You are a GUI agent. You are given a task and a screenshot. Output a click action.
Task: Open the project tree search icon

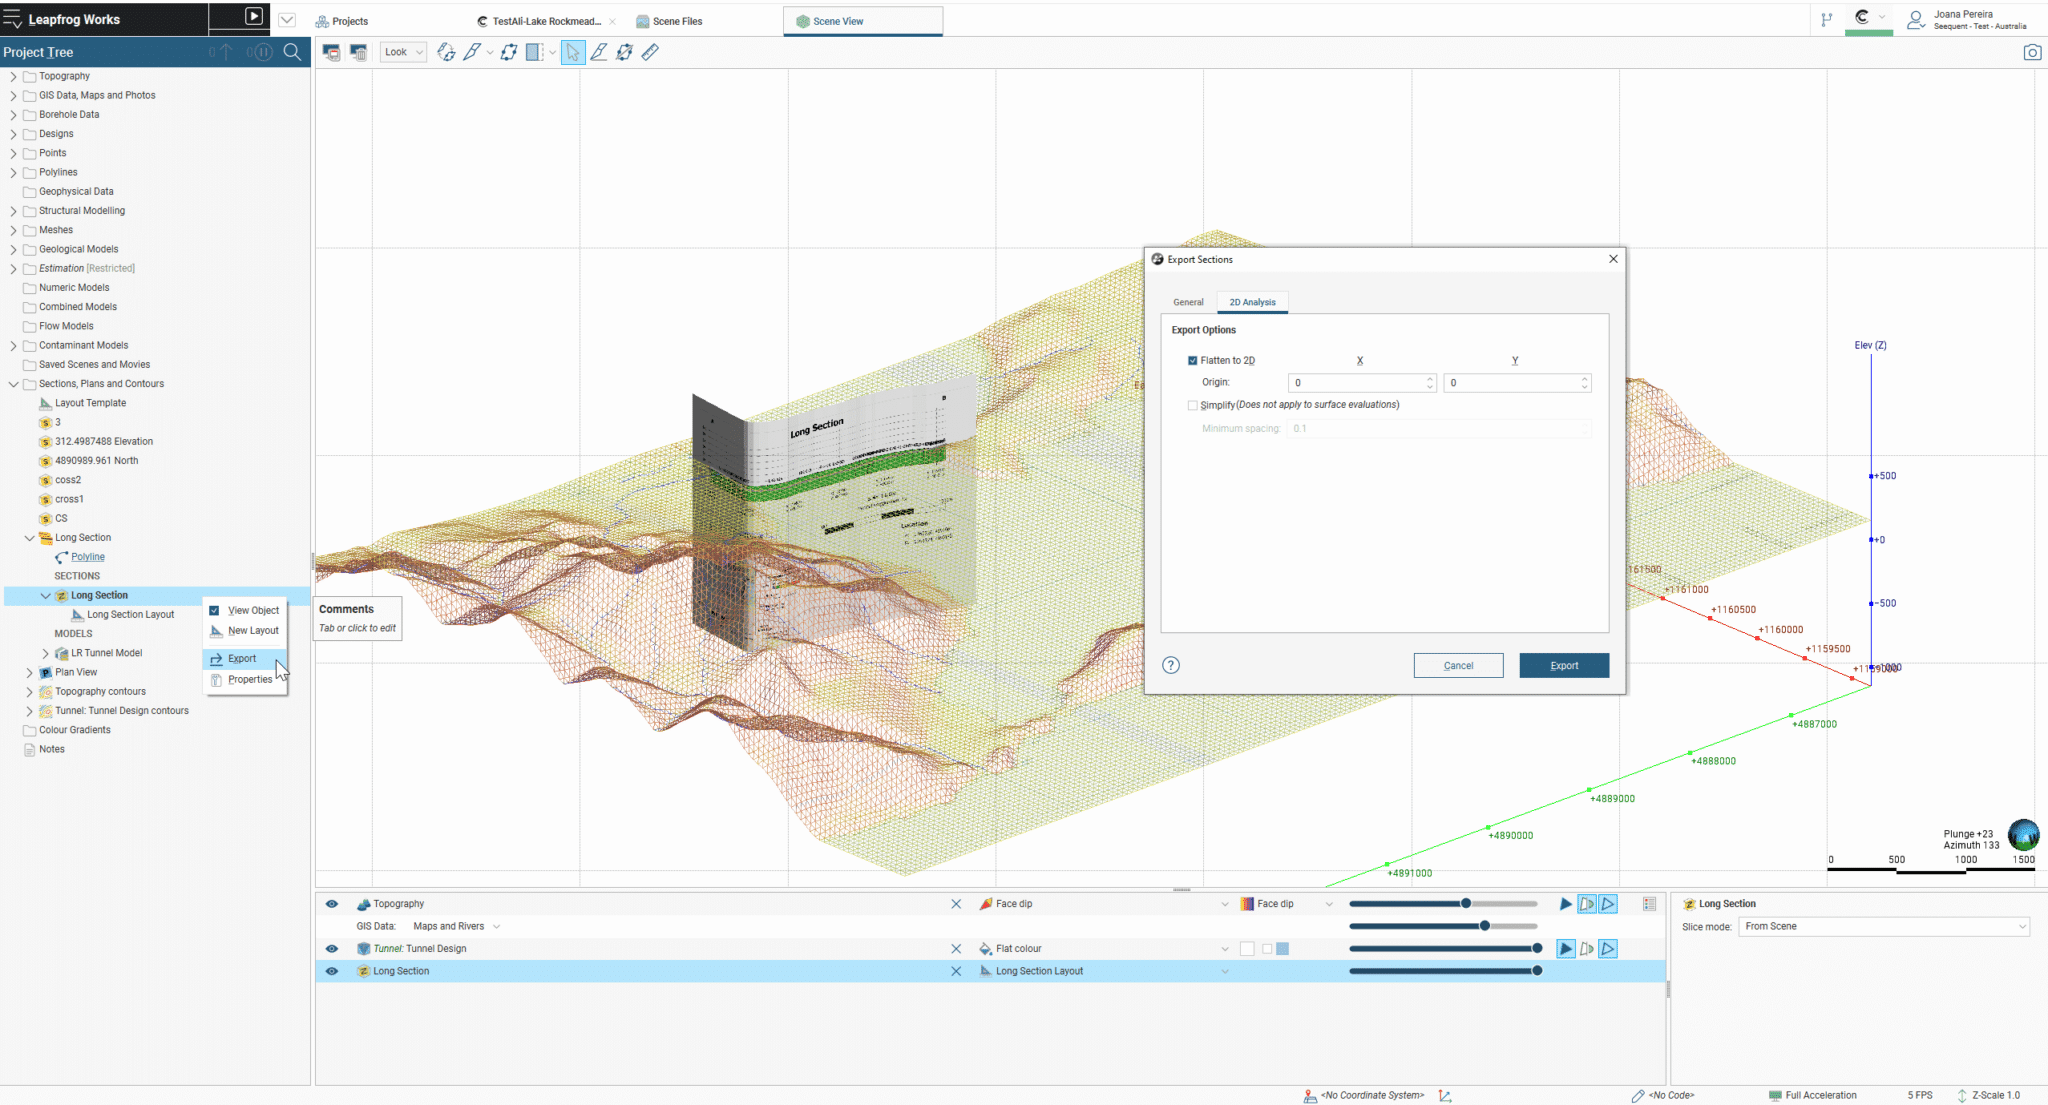click(x=292, y=52)
